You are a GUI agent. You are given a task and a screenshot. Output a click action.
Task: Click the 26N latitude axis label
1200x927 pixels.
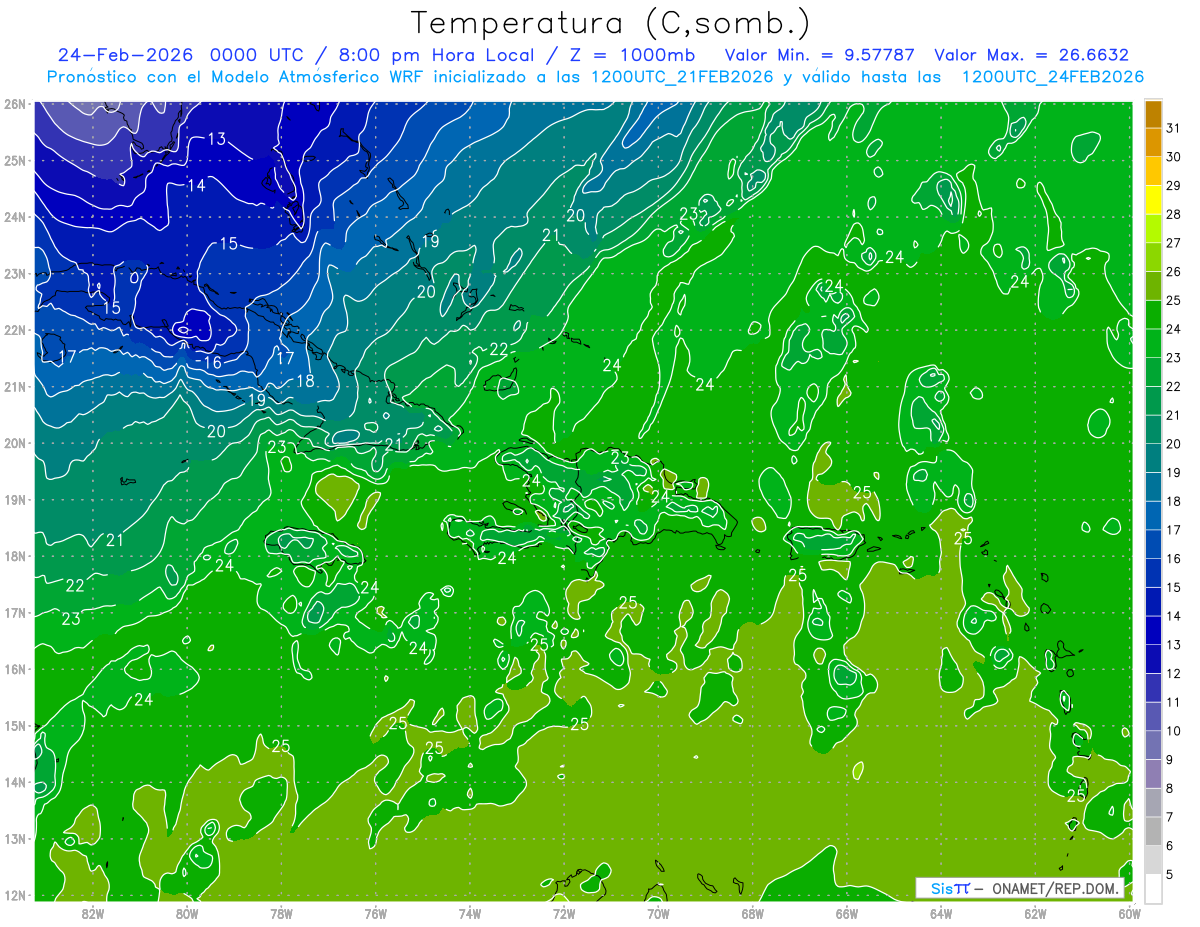[14, 104]
